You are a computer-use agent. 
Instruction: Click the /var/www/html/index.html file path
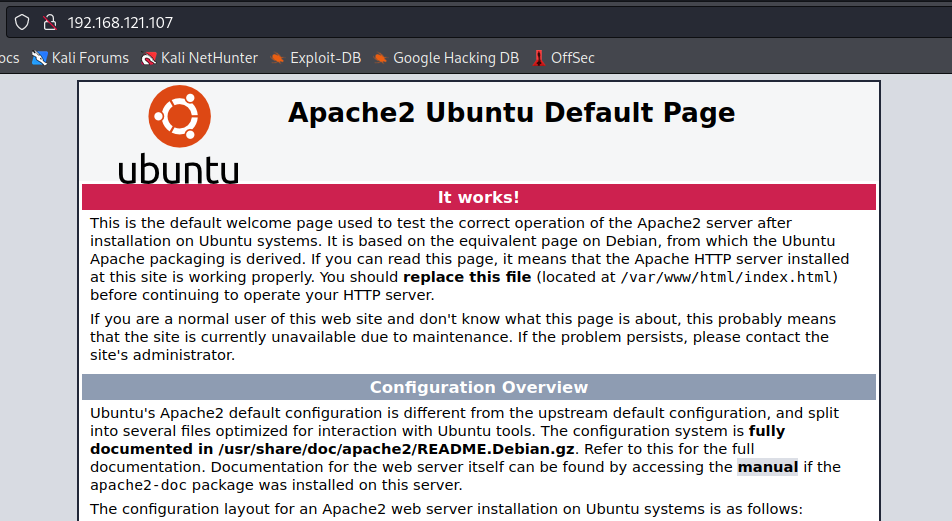click(725, 277)
